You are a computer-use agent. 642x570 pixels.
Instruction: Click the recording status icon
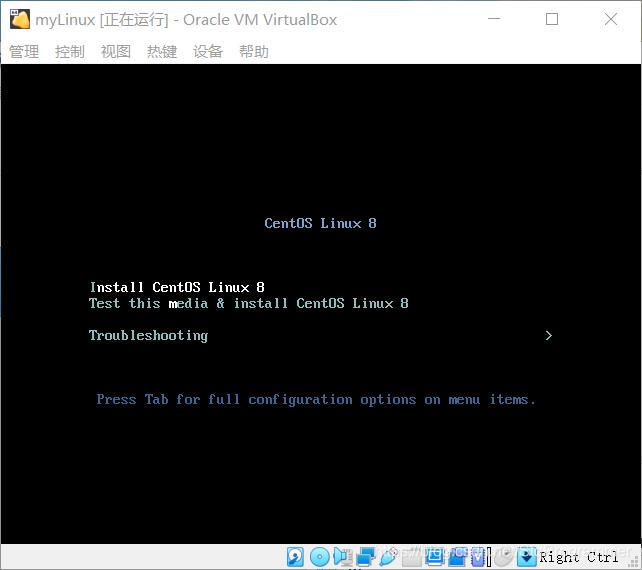pyautogui.click(x=457, y=557)
